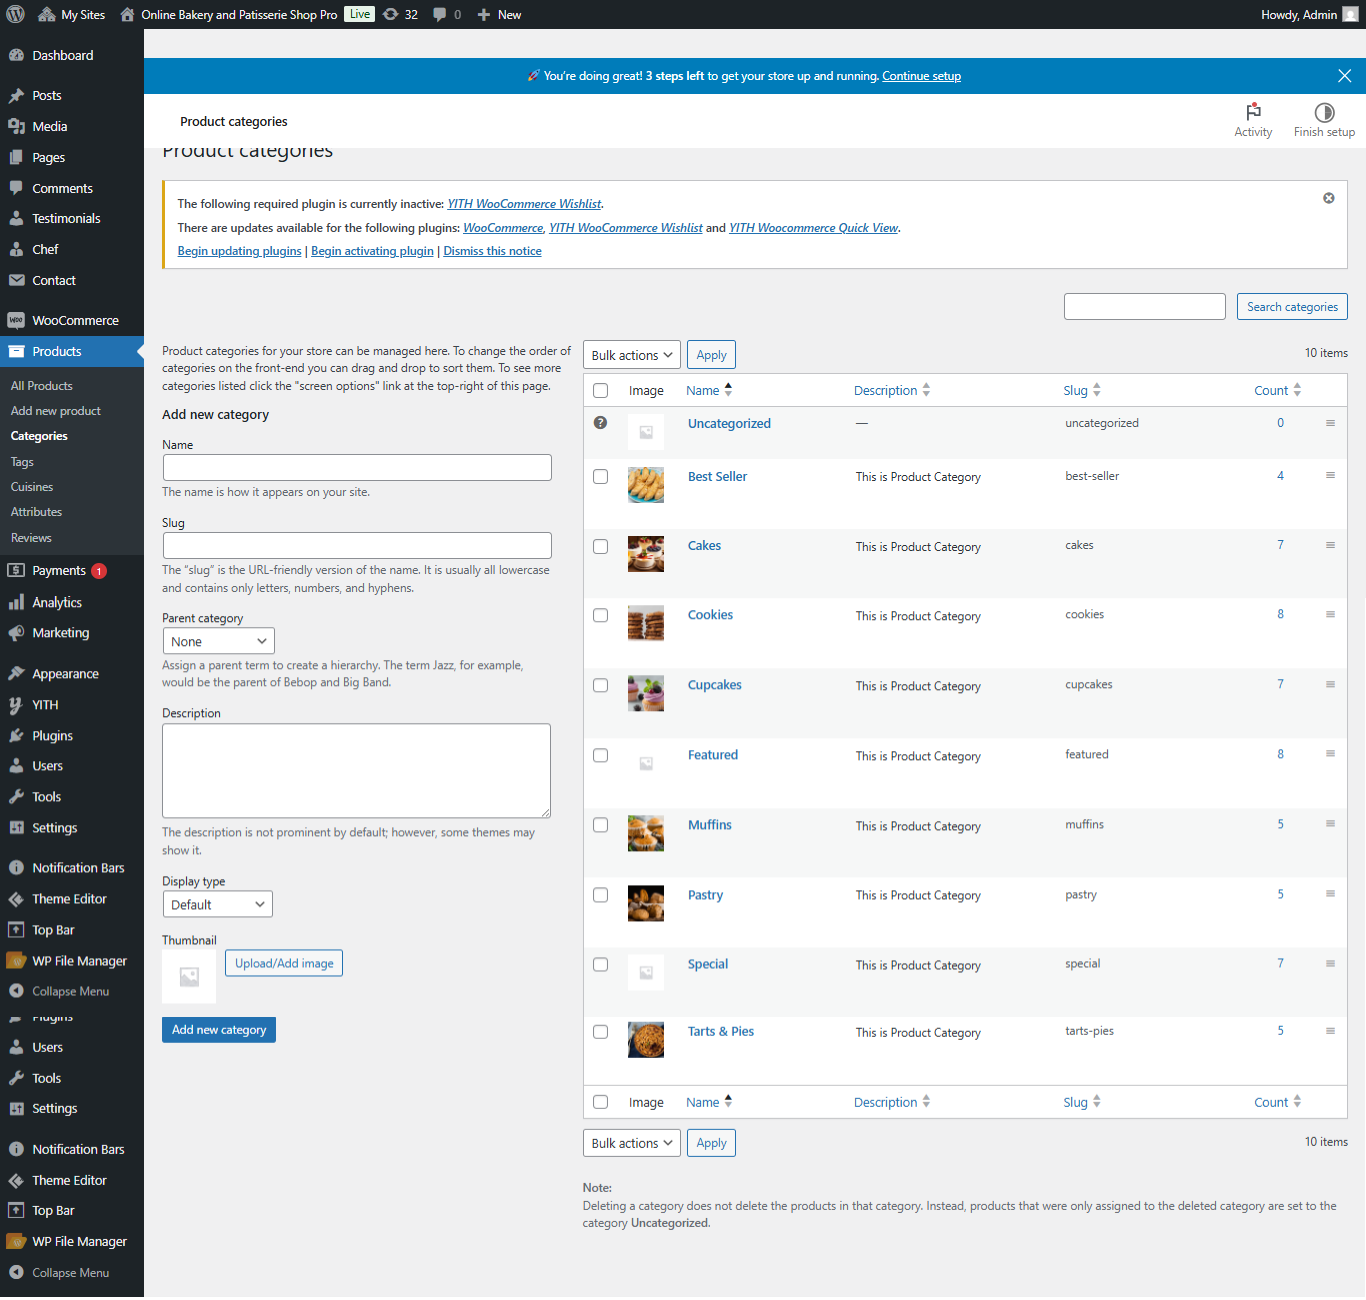
Task: Select Tags under the Products menu
Action: (x=22, y=461)
